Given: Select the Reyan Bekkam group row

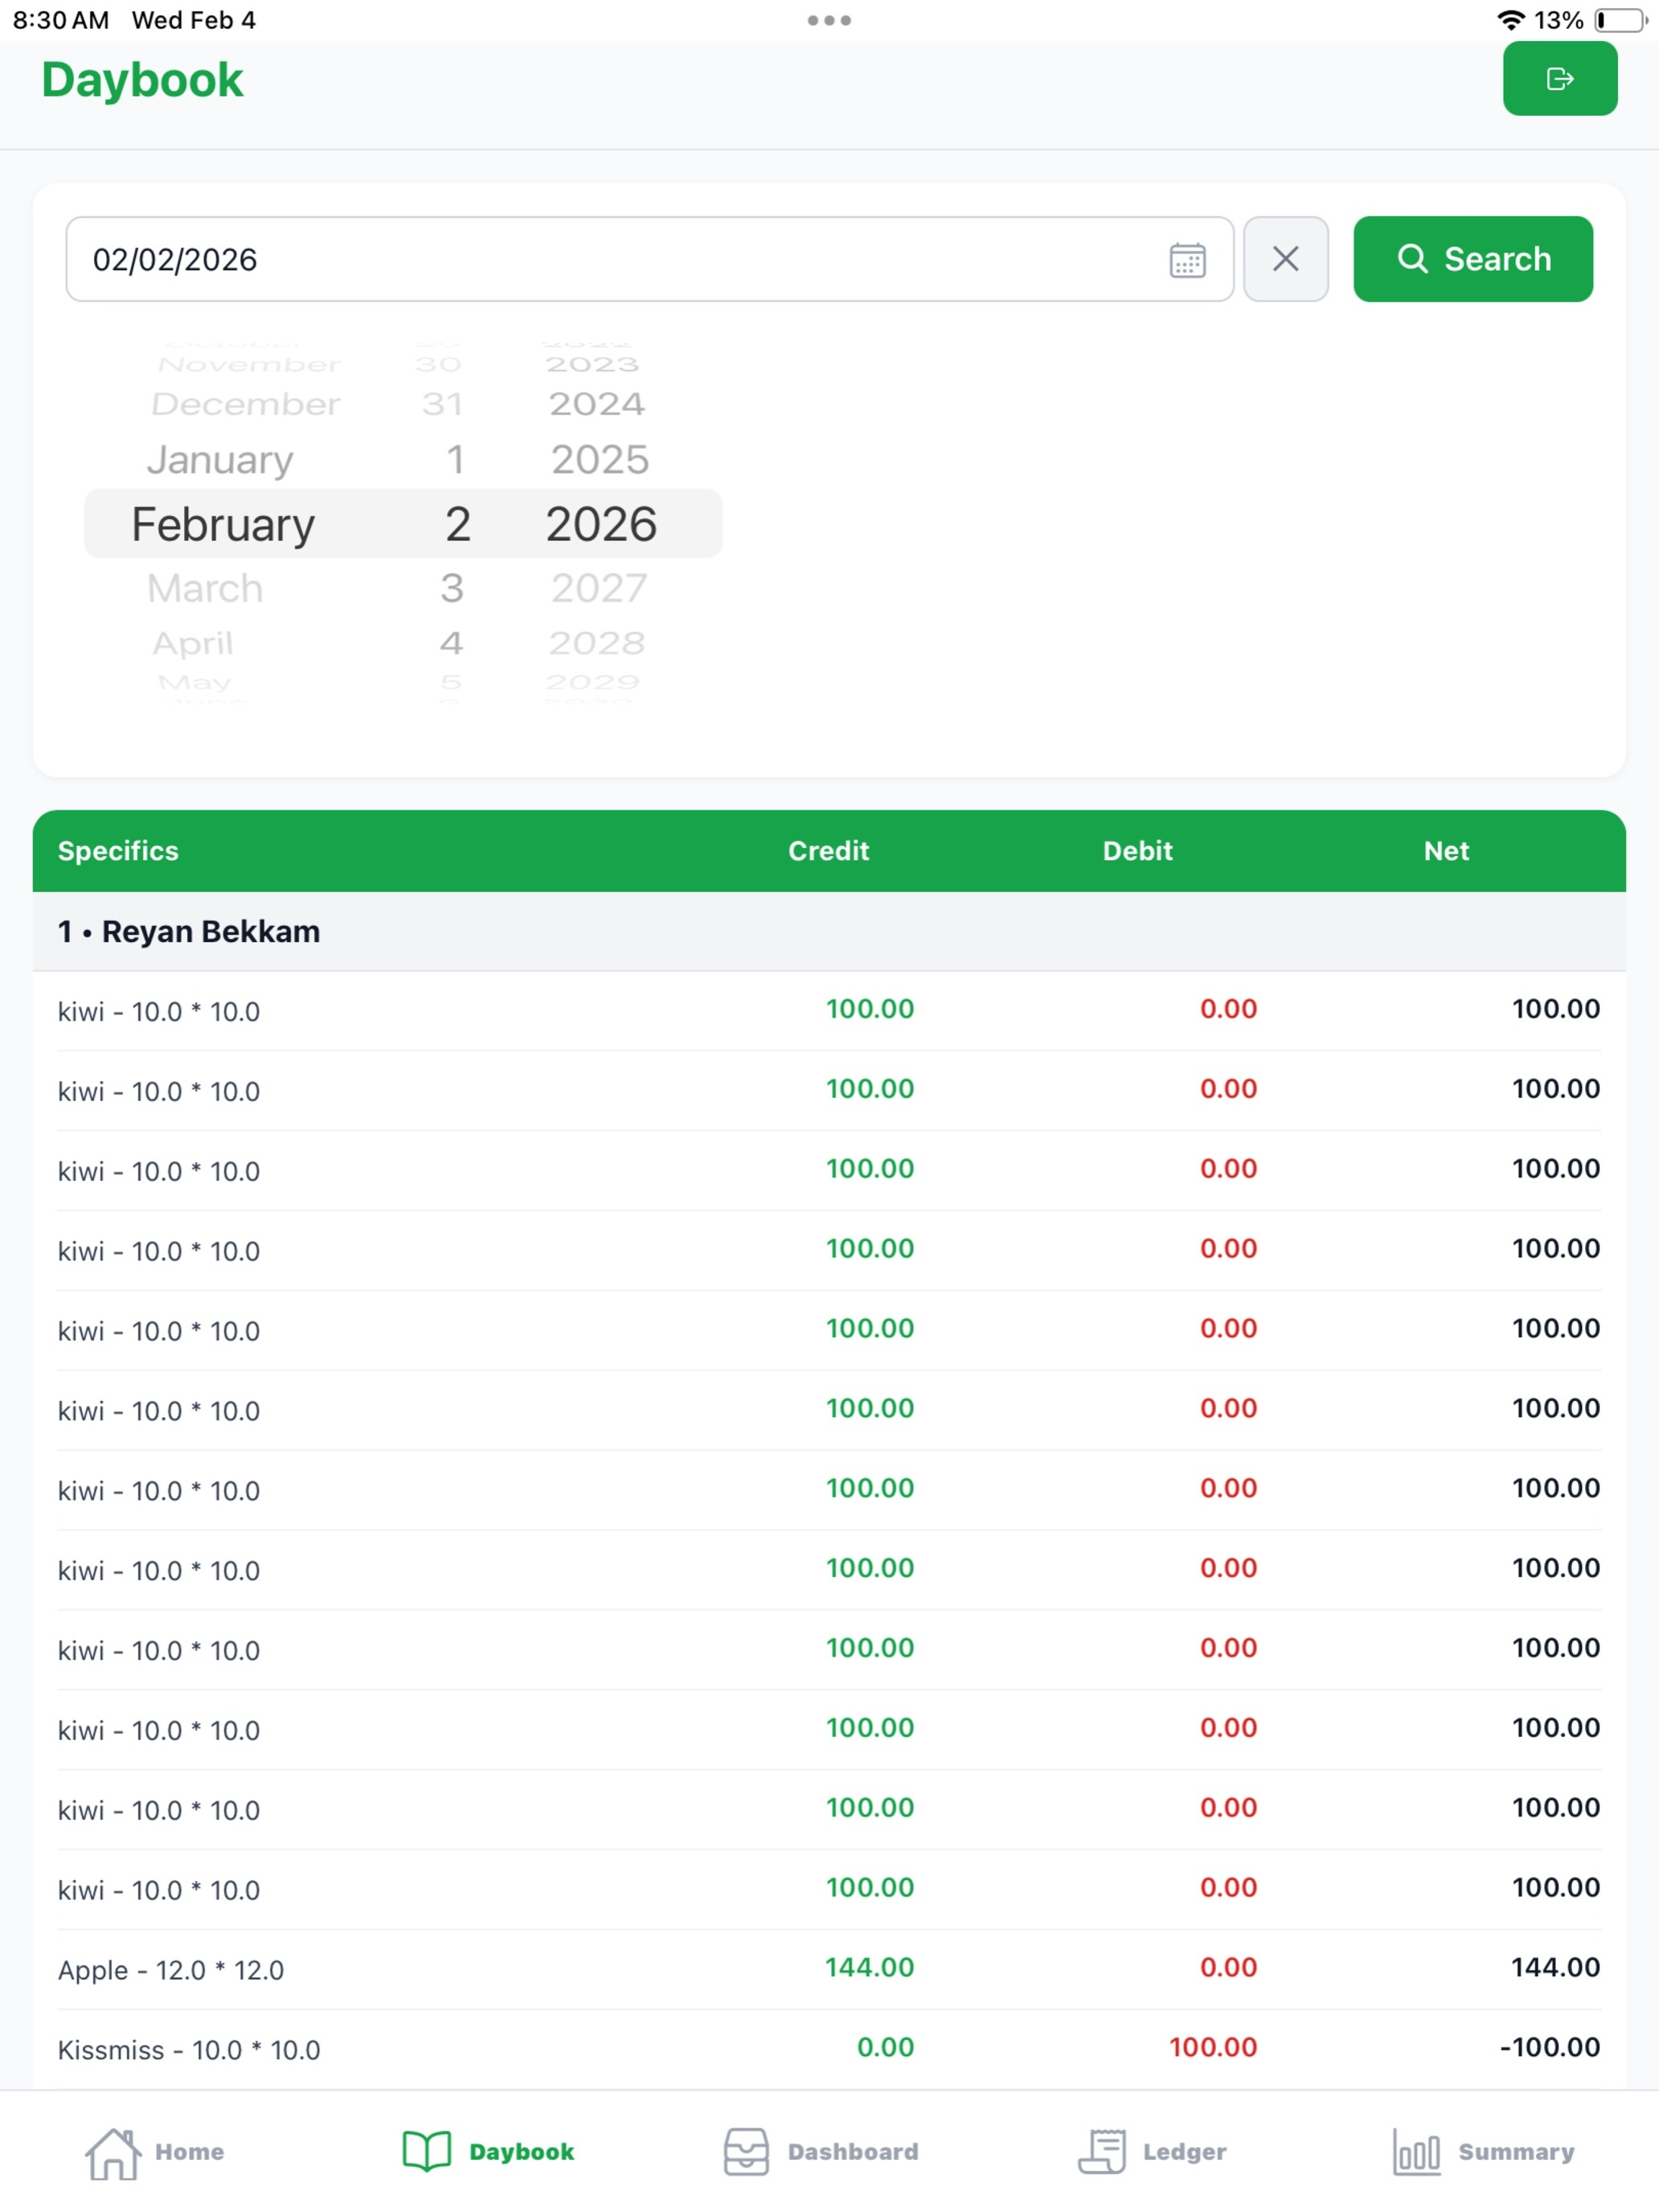Looking at the screenshot, I should 829,931.
